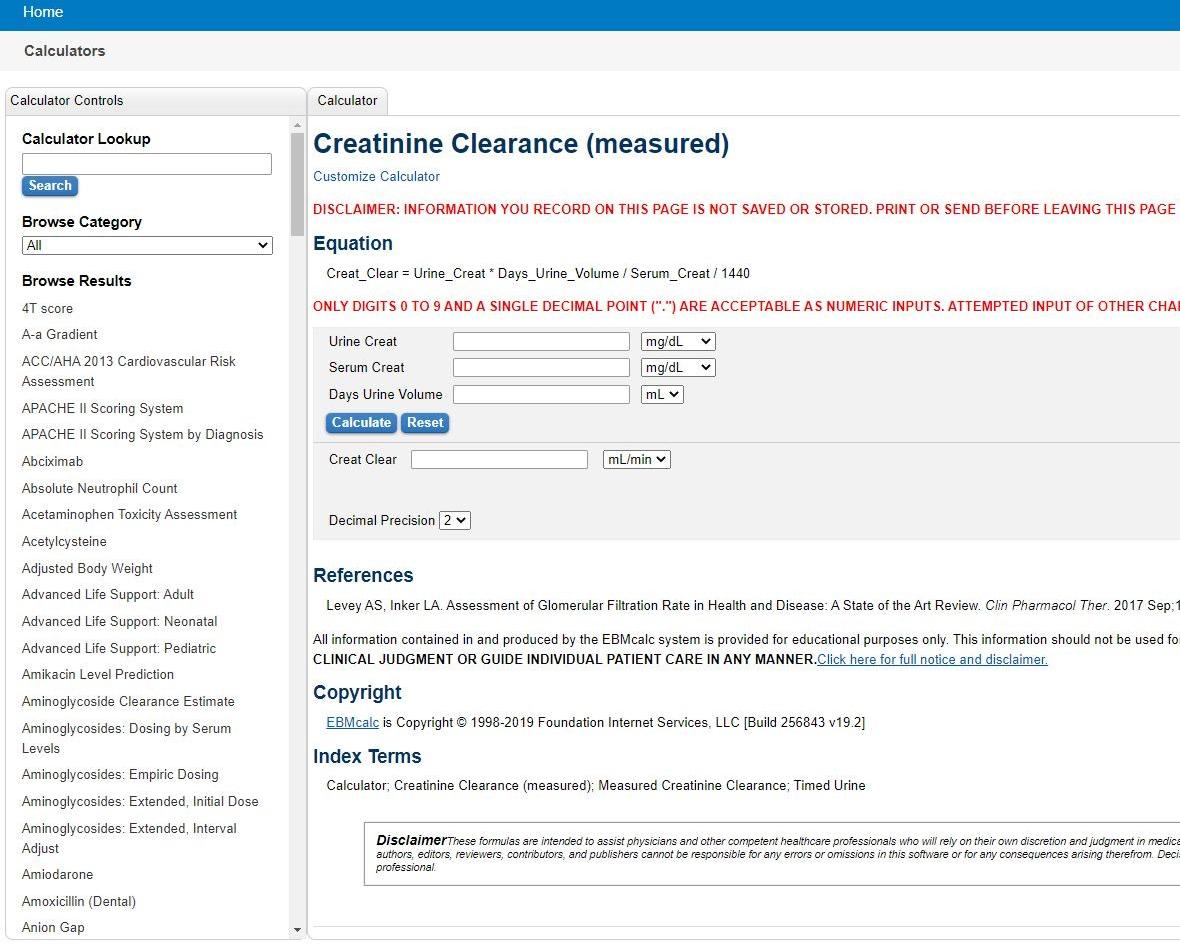Open the Calculators menu
The width and height of the screenshot is (1180, 944).
pyautogui.click(x=65, y=51)
